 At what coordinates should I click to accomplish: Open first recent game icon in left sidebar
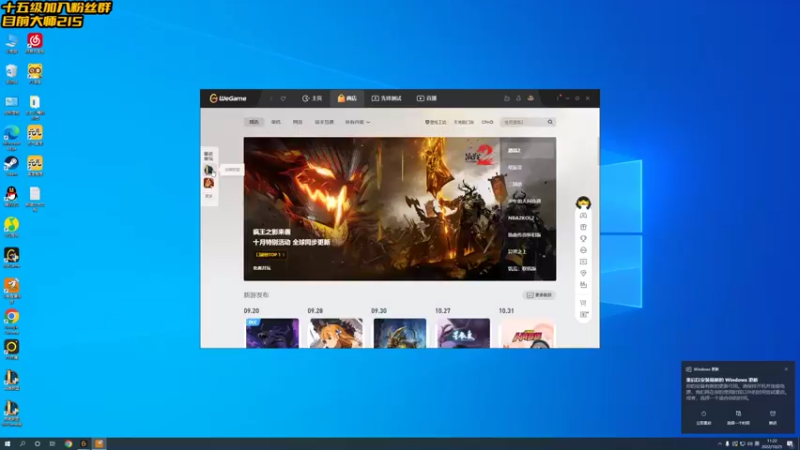pyautogui.click(x=209, y=170)
